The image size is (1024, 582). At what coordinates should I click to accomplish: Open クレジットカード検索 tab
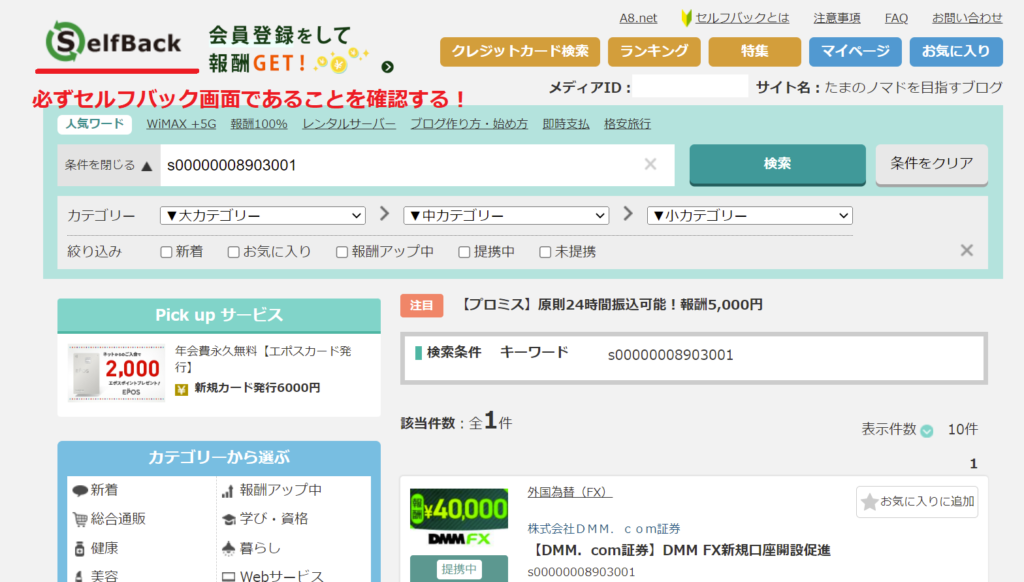(x=520, y=52)
